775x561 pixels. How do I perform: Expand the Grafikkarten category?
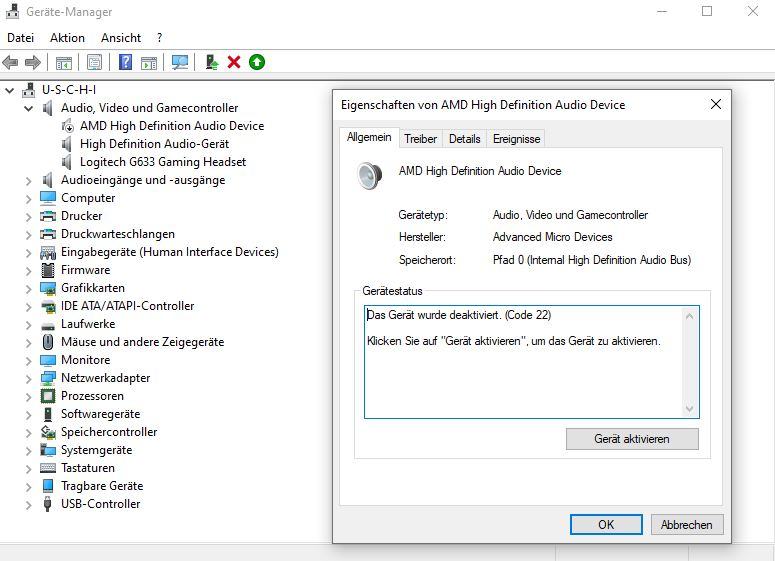point(29,289)
